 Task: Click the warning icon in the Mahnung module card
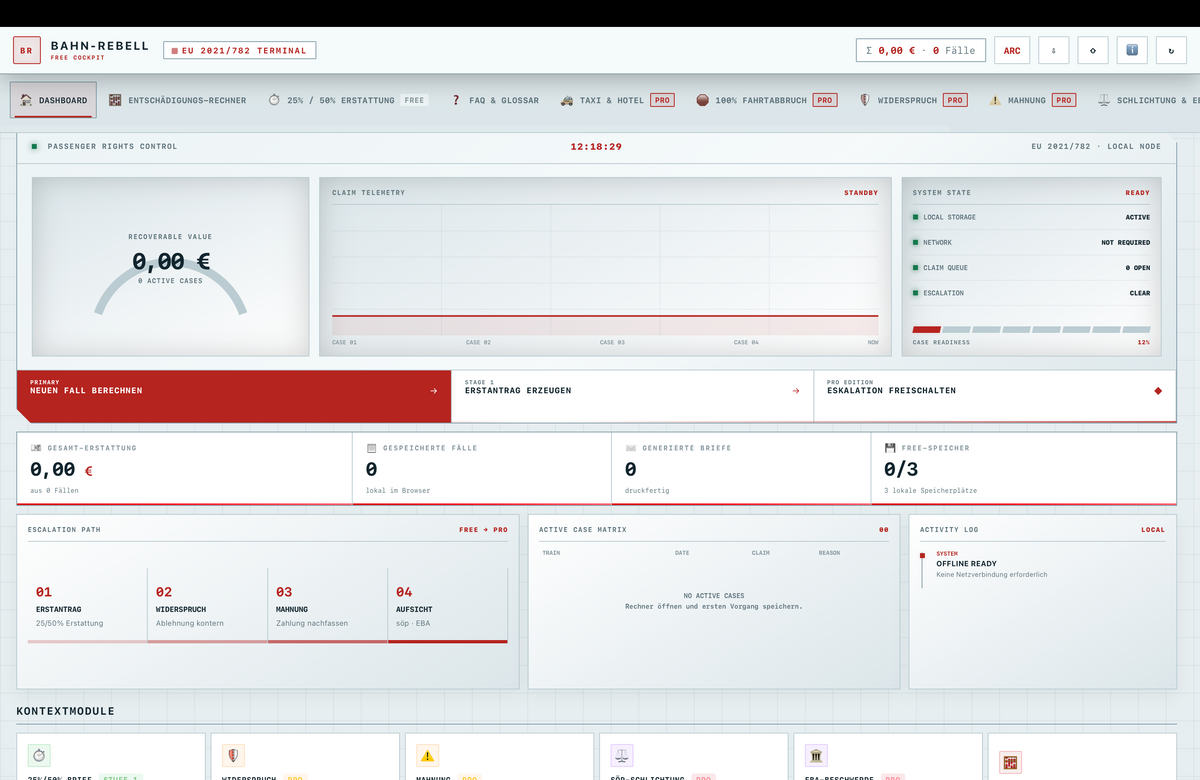coord(427,756)
